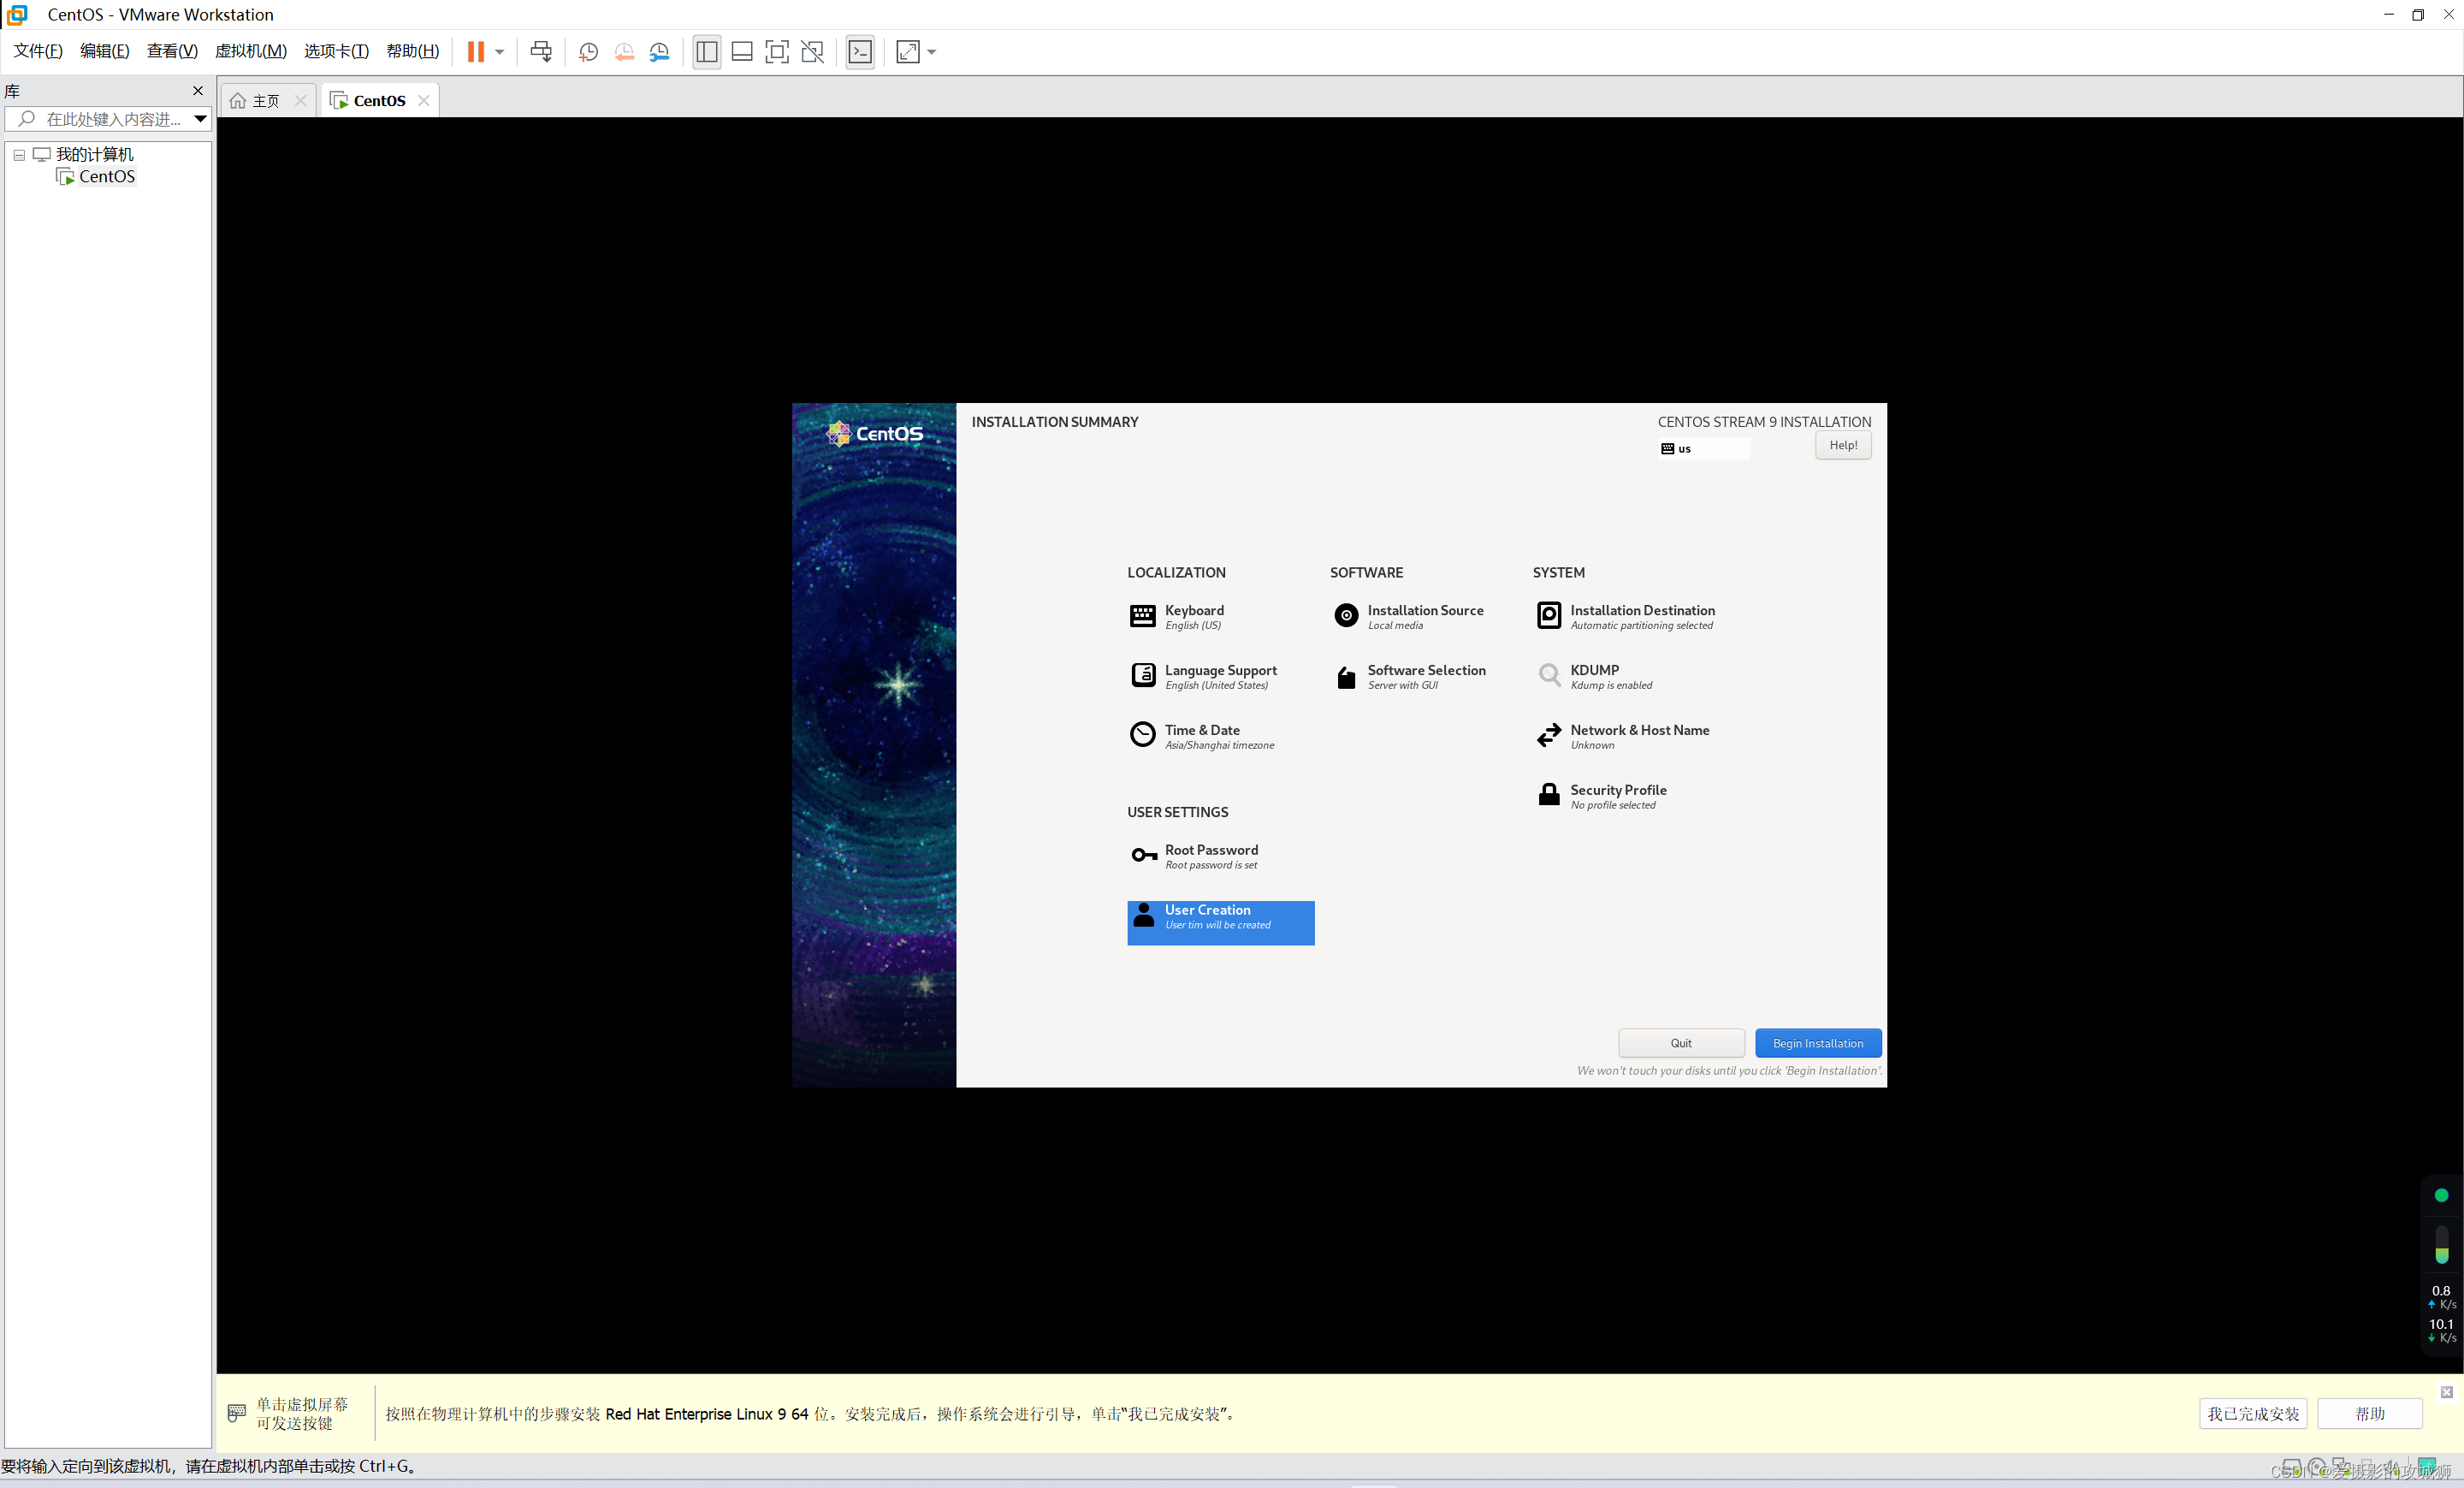
Task: Click Send Ctrl+Alt+Del toolbar icon
Action: pyautogui.click(x=541, y=52)
